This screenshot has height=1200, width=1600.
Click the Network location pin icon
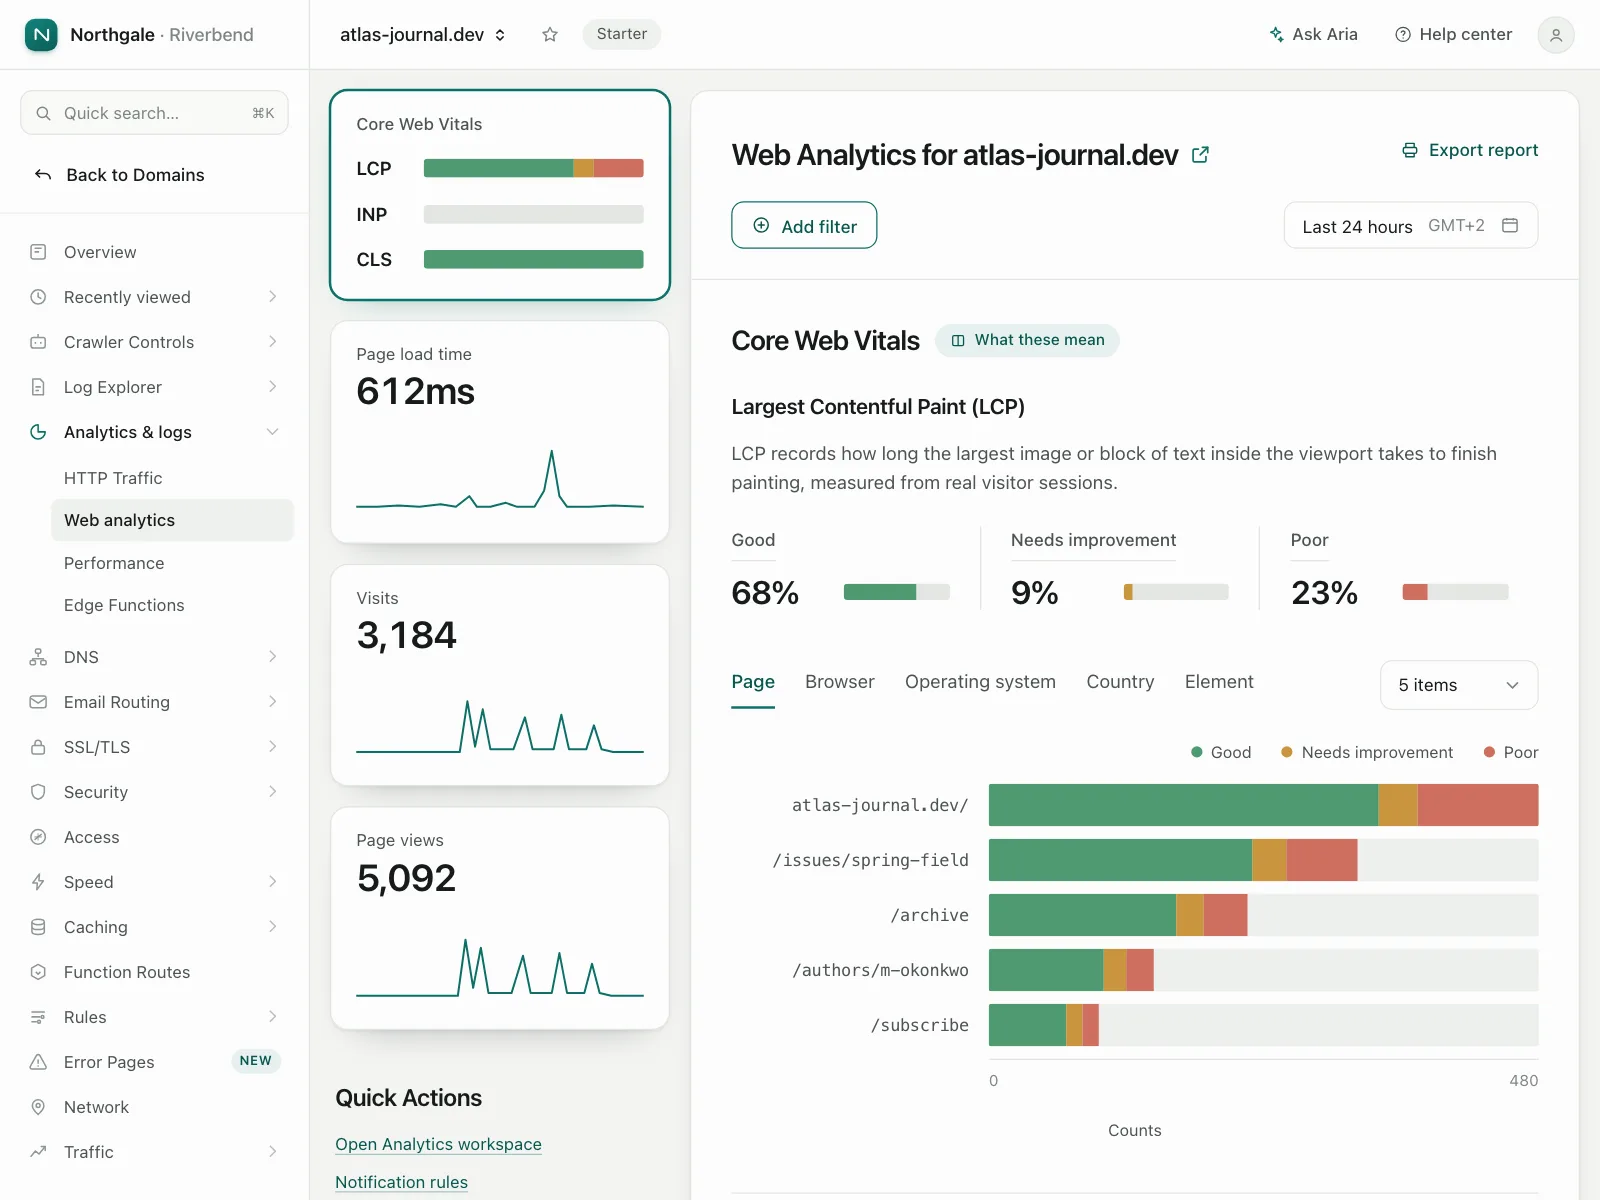[38, 1107]
